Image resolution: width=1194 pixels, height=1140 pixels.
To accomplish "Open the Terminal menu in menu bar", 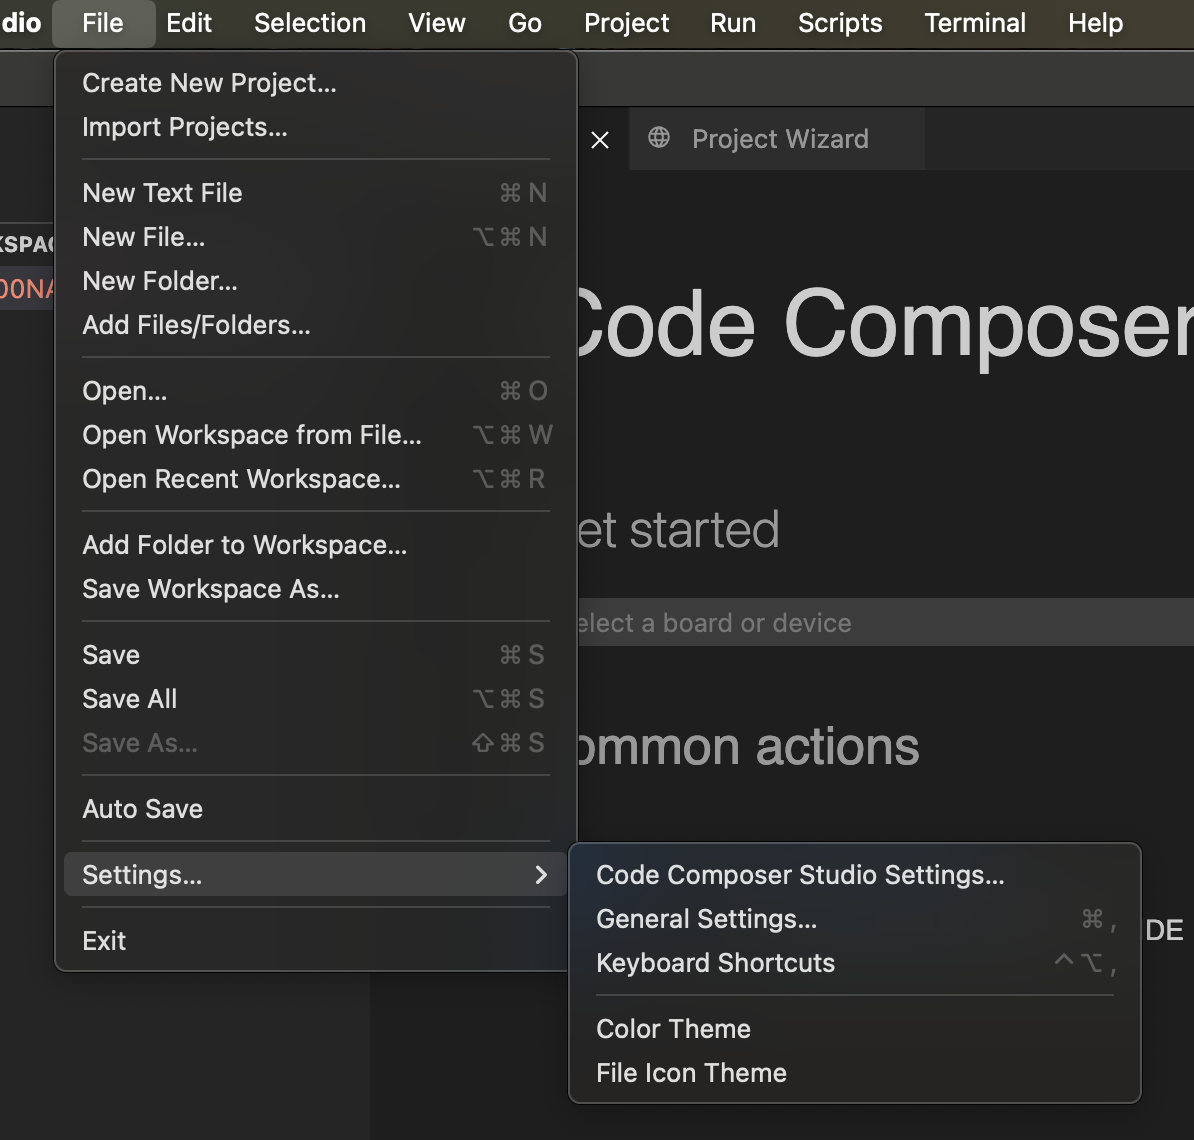I will coord(975,23).
